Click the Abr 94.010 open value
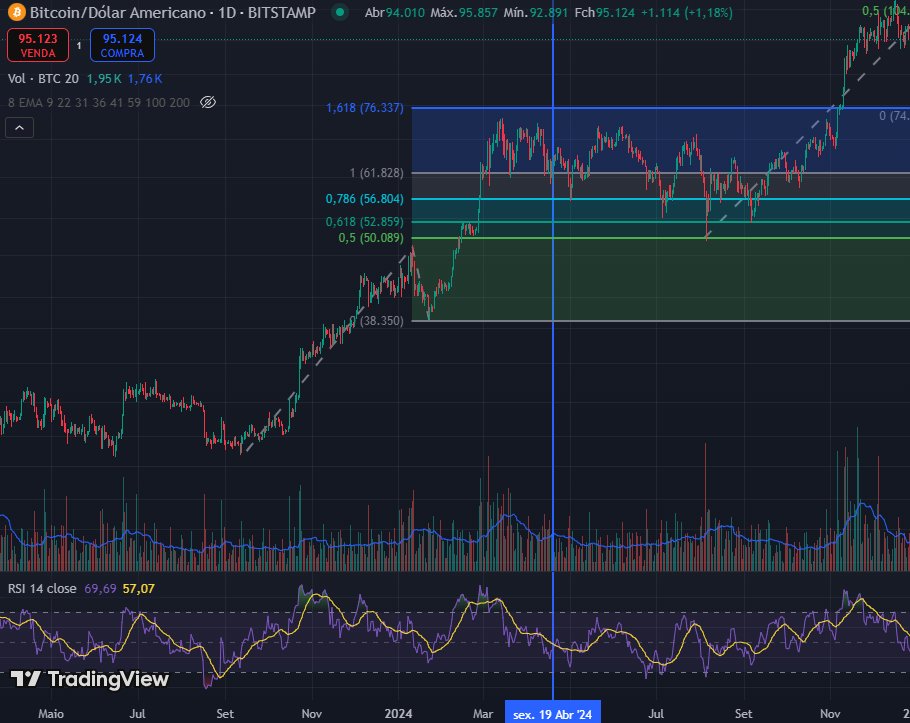The width and height of the screenshot is (910, 723). [x=395, y=12]
